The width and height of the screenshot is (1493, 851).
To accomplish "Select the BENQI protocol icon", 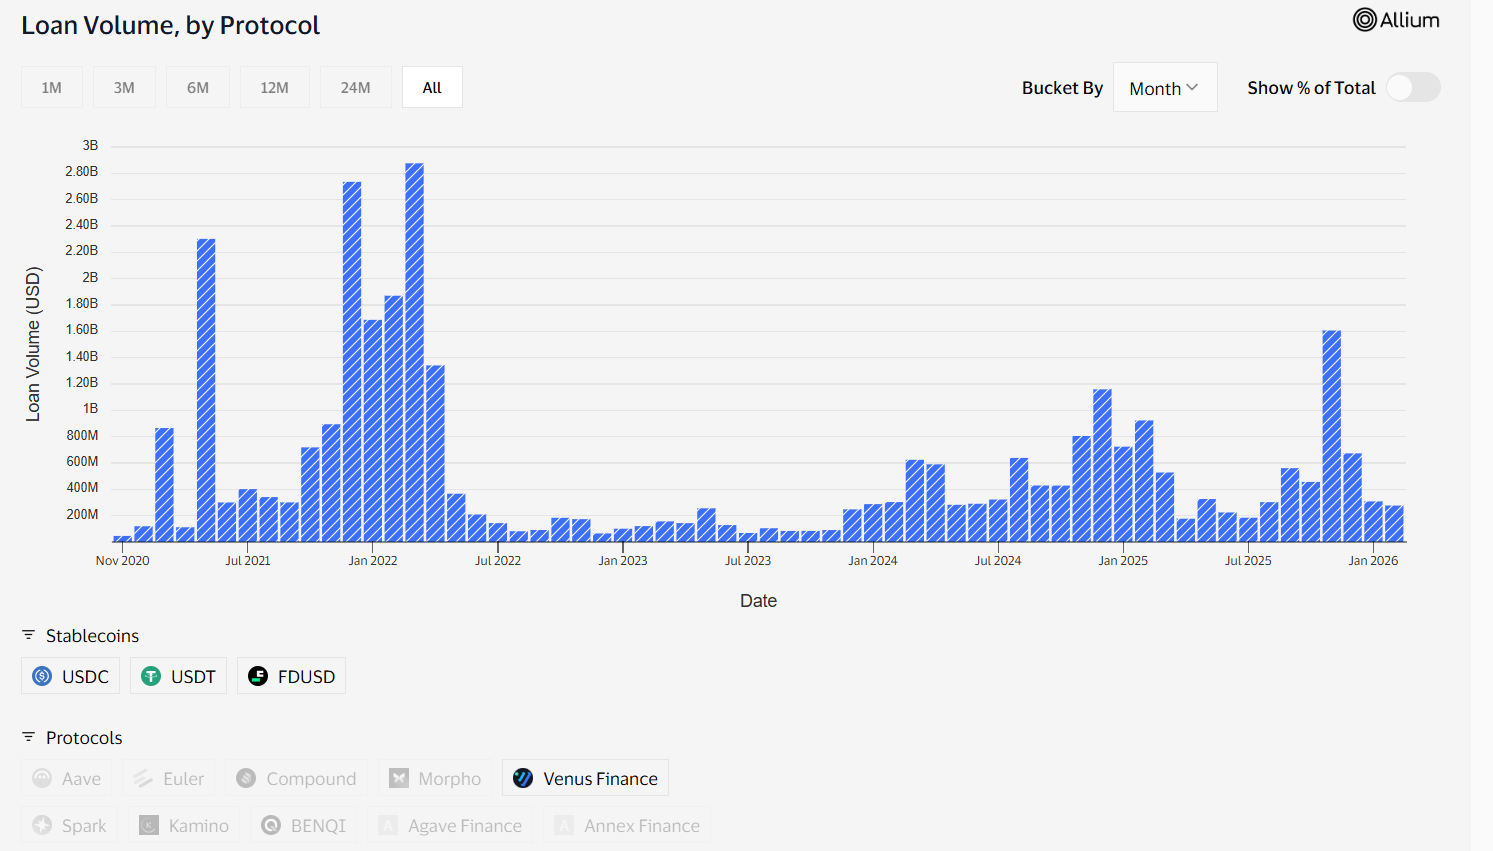I will (269, 824).
